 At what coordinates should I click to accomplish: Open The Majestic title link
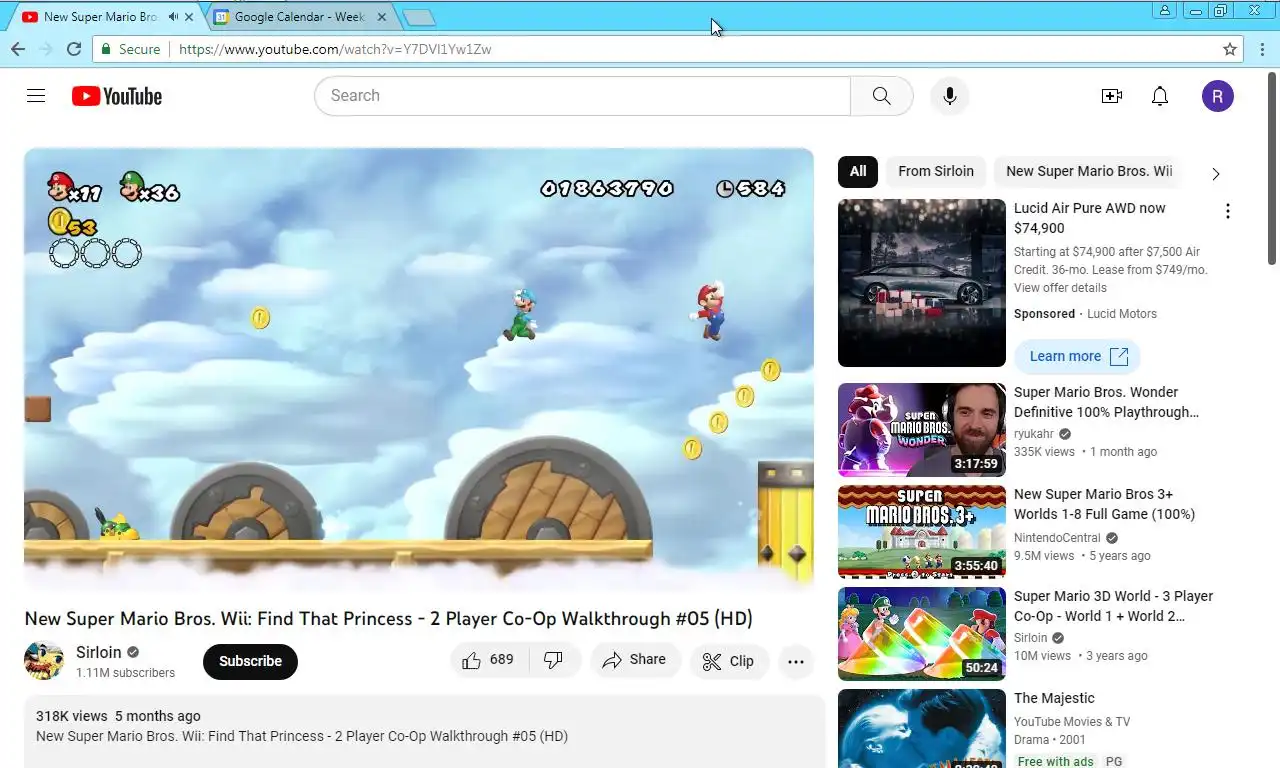tap(1054, 698)
